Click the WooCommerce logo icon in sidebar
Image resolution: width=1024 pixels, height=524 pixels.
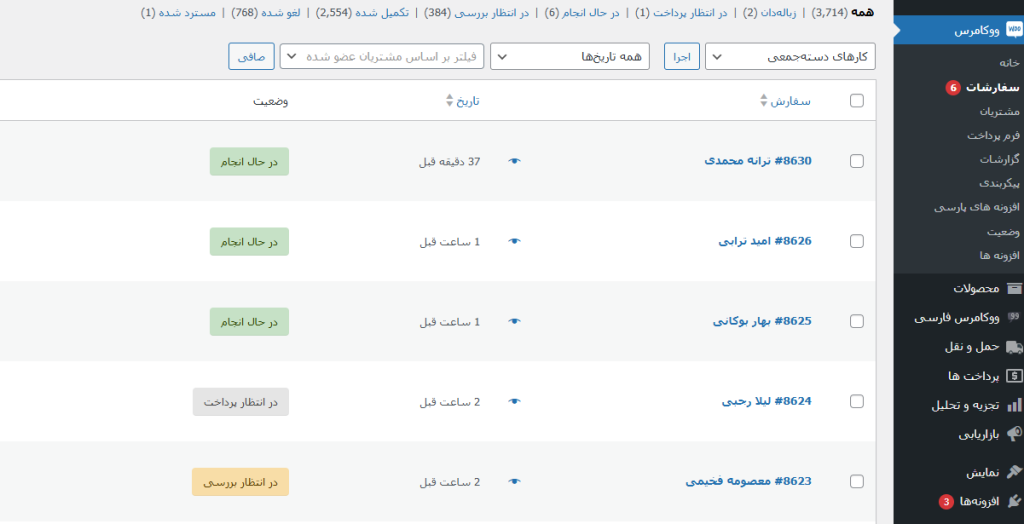coord(1013,30)
